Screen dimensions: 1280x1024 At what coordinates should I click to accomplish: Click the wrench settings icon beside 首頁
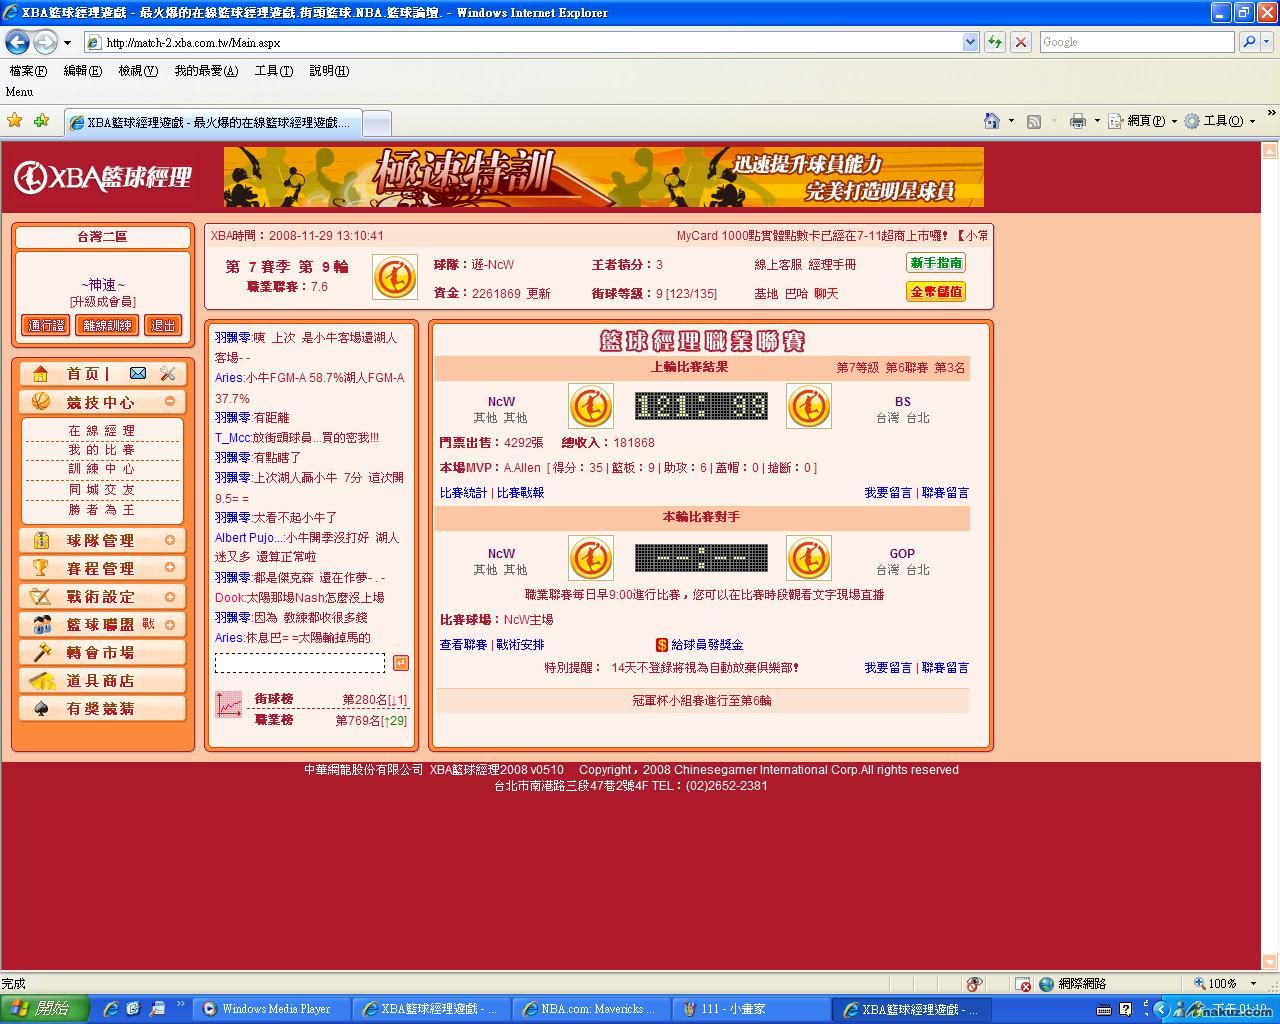[x=167, y=373]
